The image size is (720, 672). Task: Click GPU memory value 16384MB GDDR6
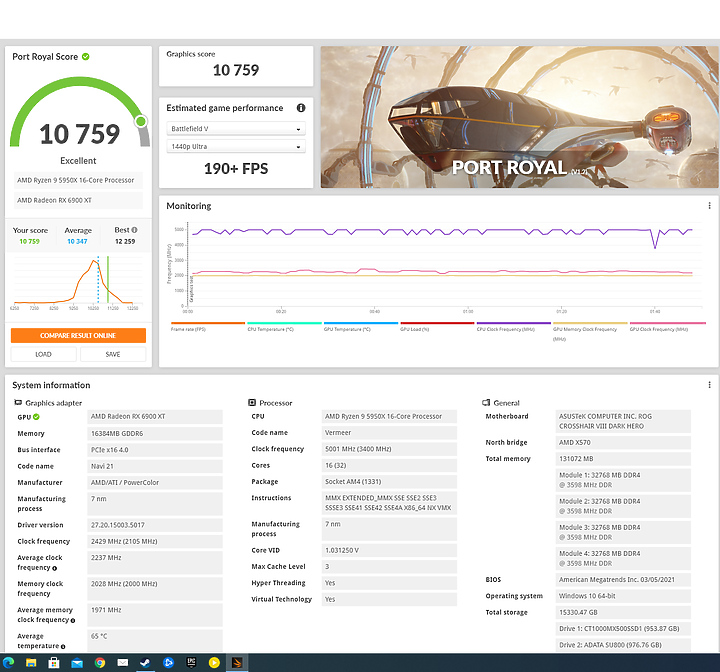pos(155,434)
